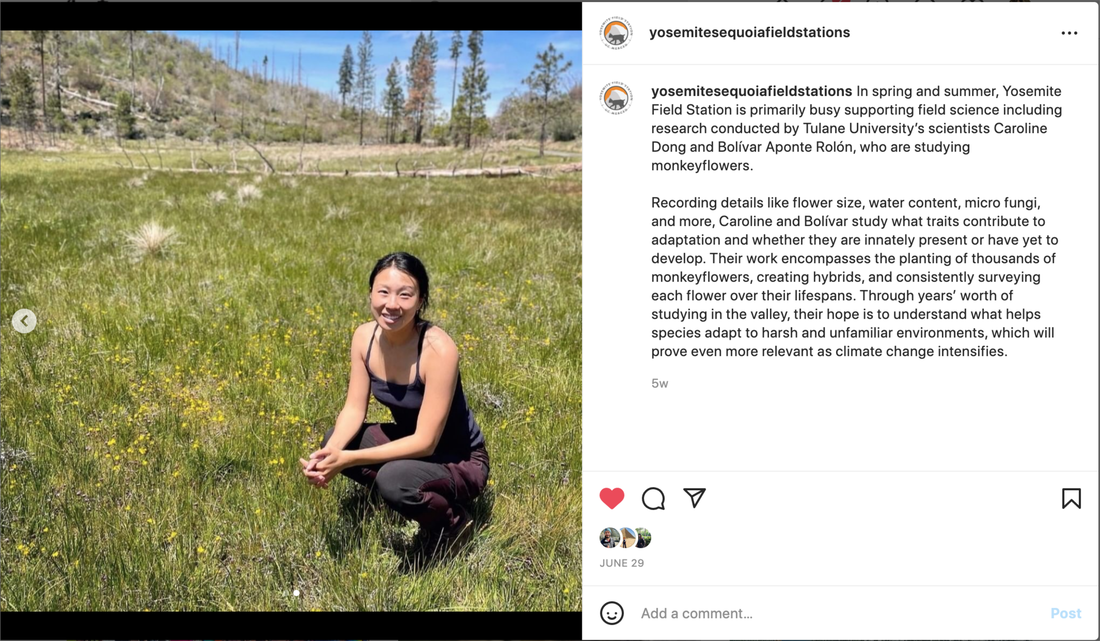
Task: Click the "5w" timestamp under the caption
Action: tap(660, 383)
